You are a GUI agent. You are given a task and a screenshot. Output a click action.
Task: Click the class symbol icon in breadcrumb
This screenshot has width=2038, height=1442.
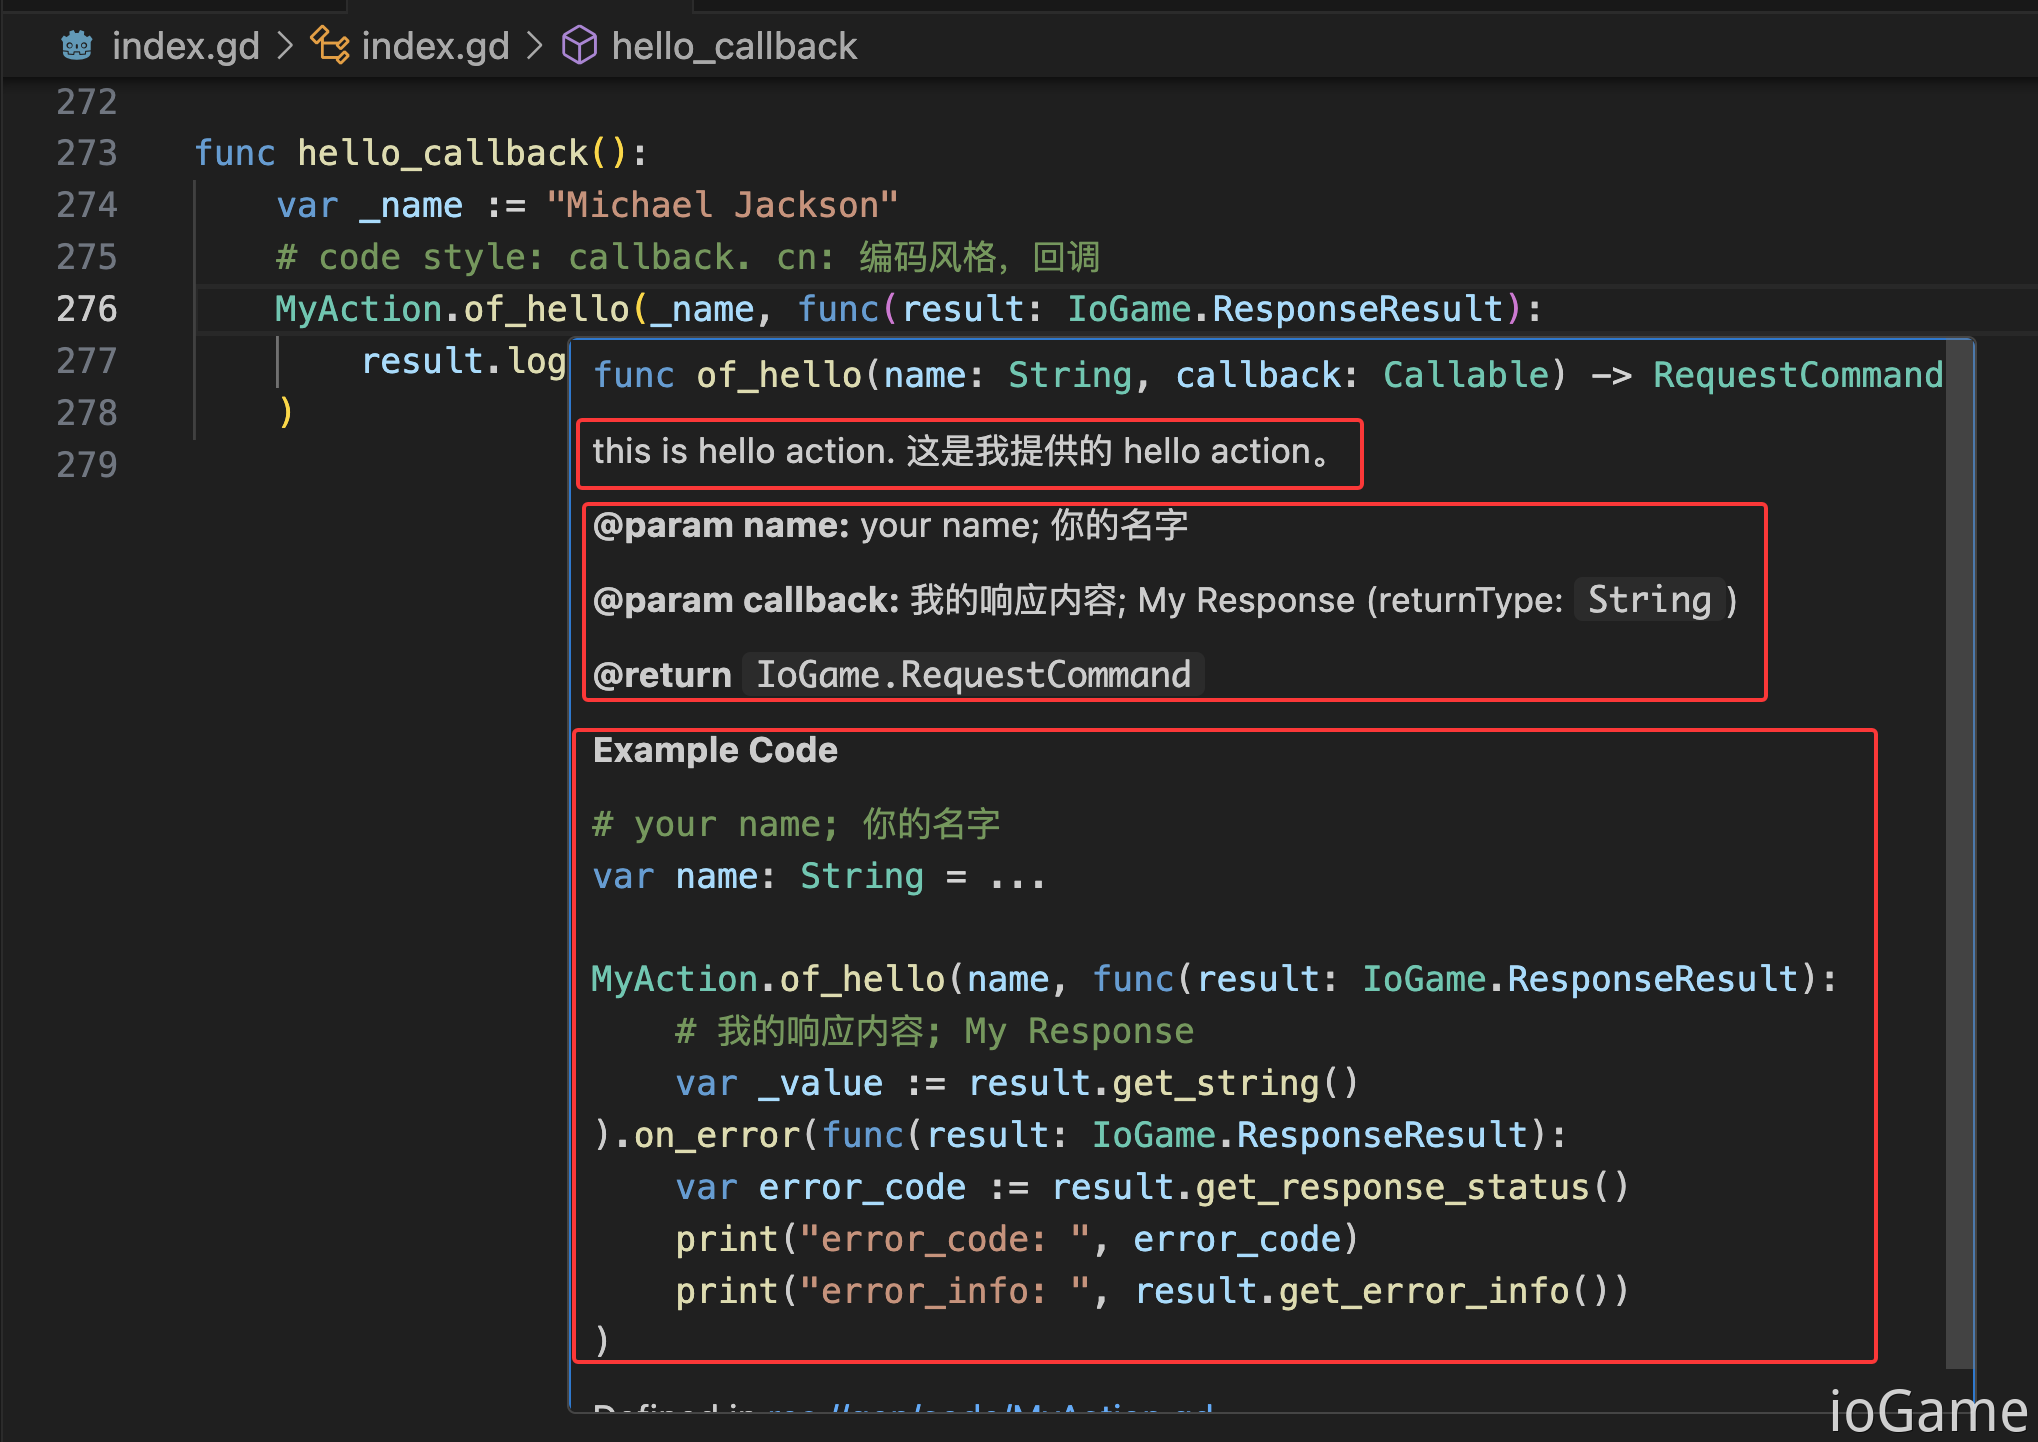tap(330, 45)
